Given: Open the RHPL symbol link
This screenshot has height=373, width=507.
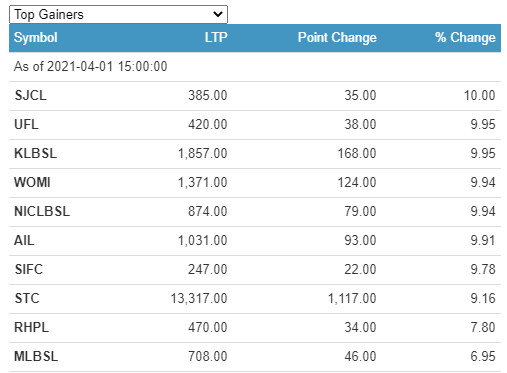Looking at the screenshot, I should 31,328.
